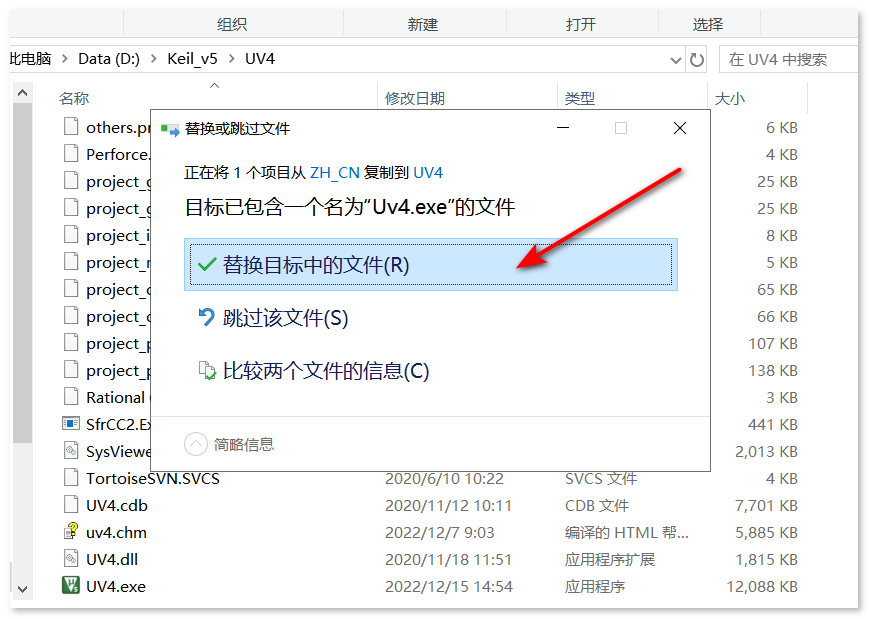Collapse details via 简略信息 chevron
869x619 pixels.
[x=196, y=444]
